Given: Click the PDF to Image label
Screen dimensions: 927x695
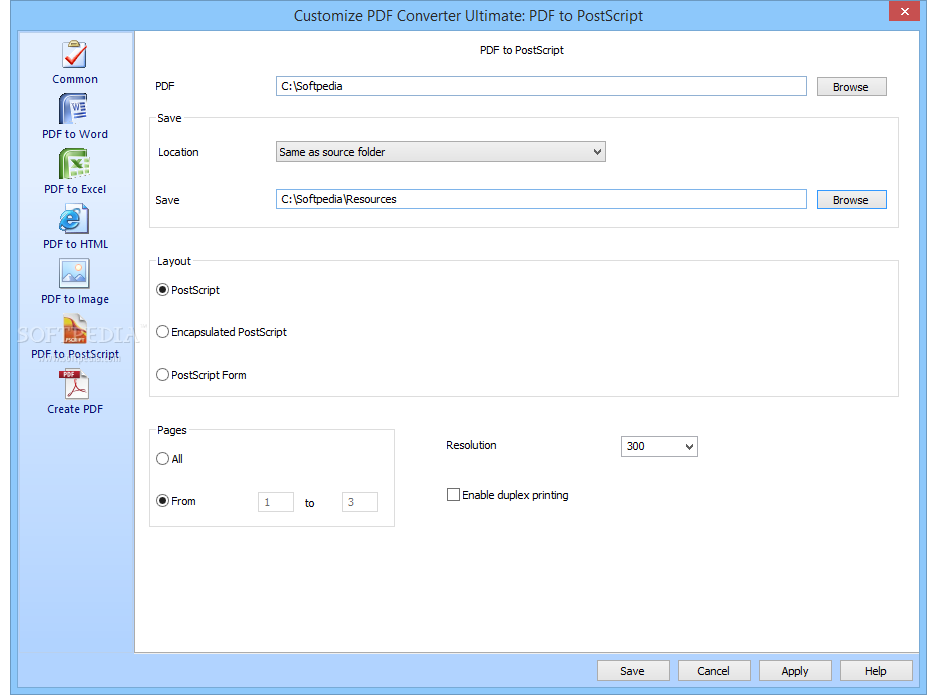Looking at the screenshot, I should point(75,299).
